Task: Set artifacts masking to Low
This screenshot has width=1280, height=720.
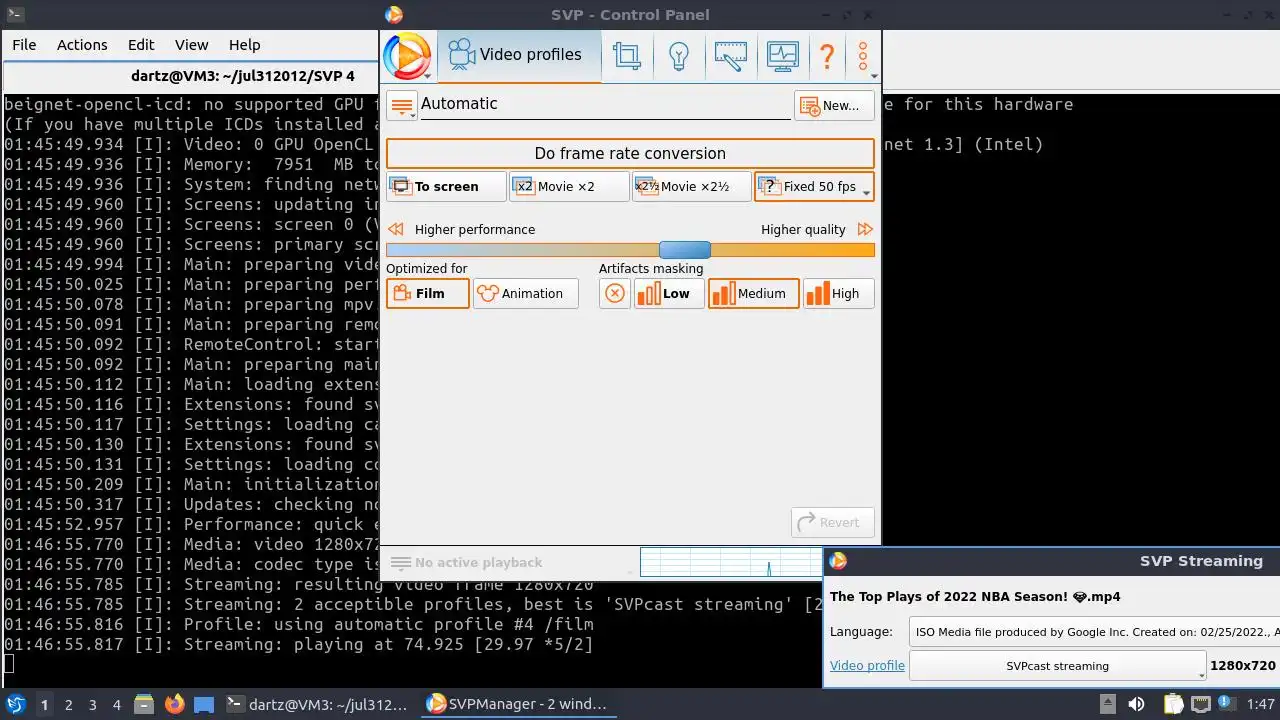Action: click(x=669, y=293)
